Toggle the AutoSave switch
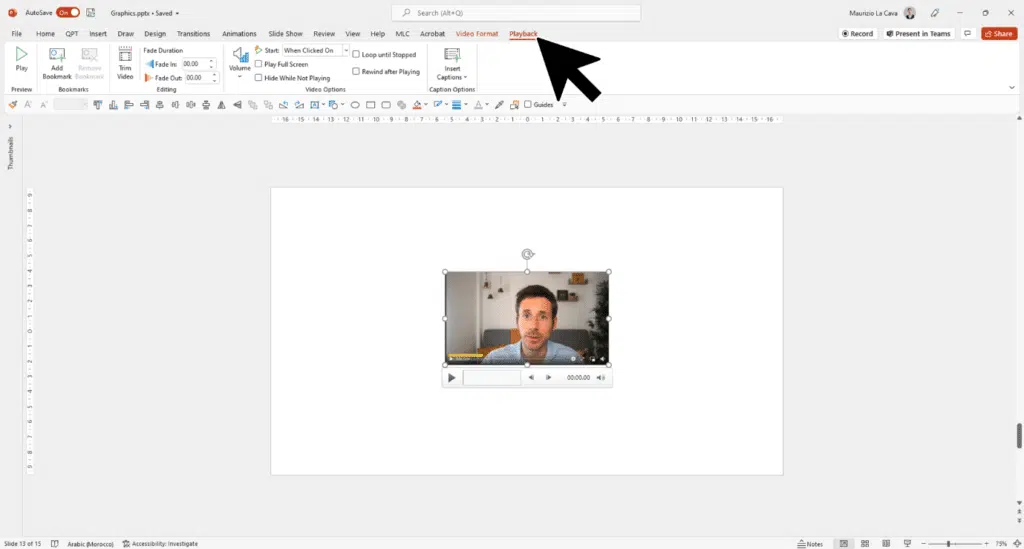The image size is (1024, 549). tap(68, 13)
